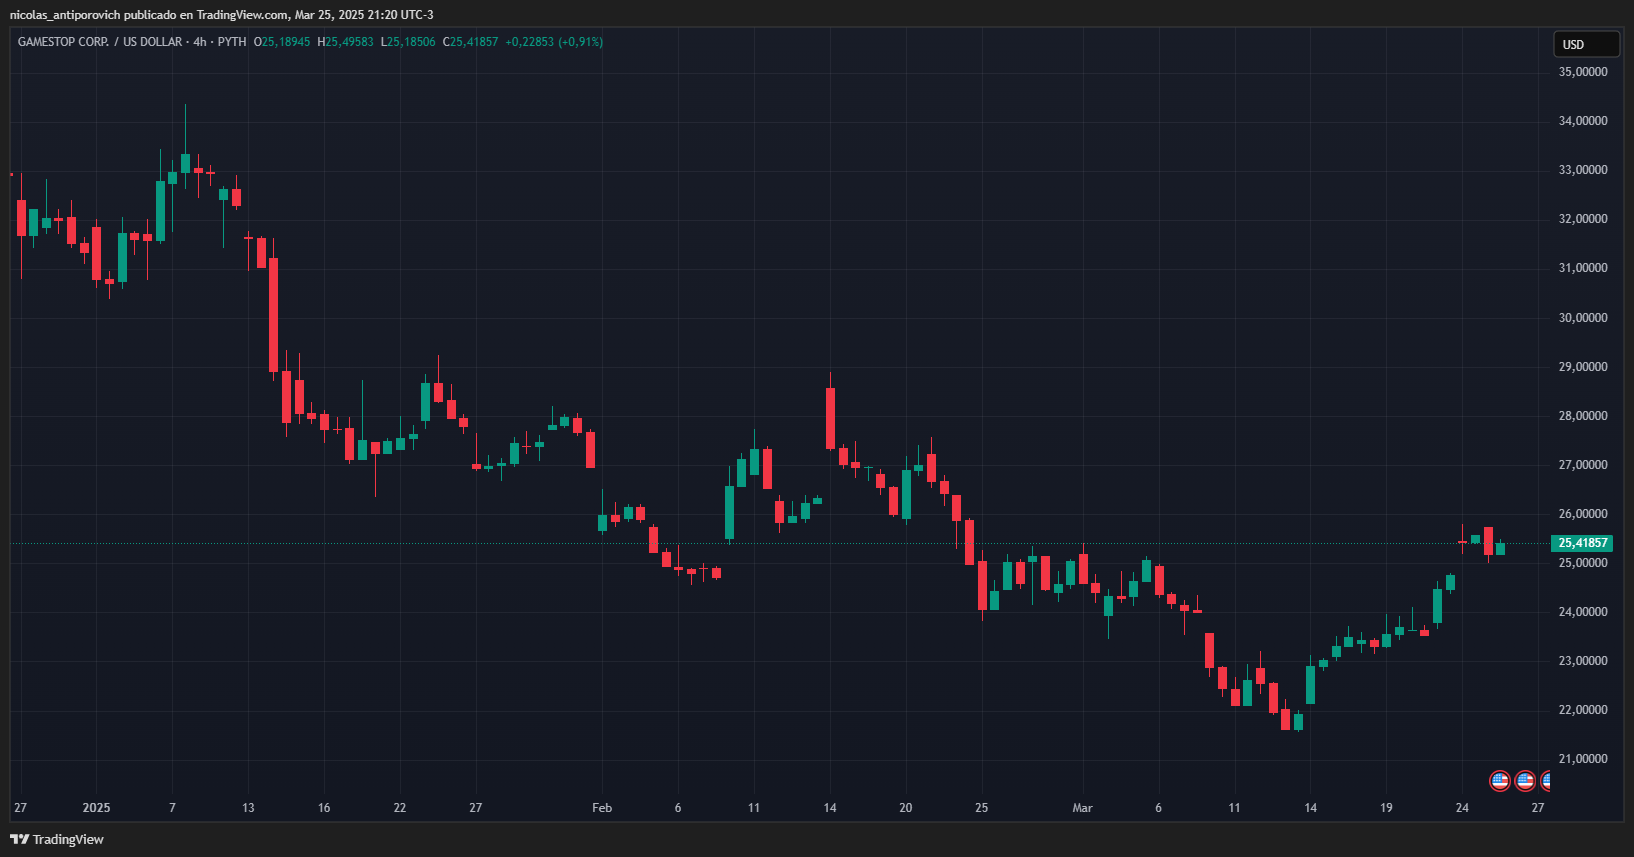Open the middle US flag economic event marker
The height and width of the screenshot is (857, 1634).
tap(1524, 781)
